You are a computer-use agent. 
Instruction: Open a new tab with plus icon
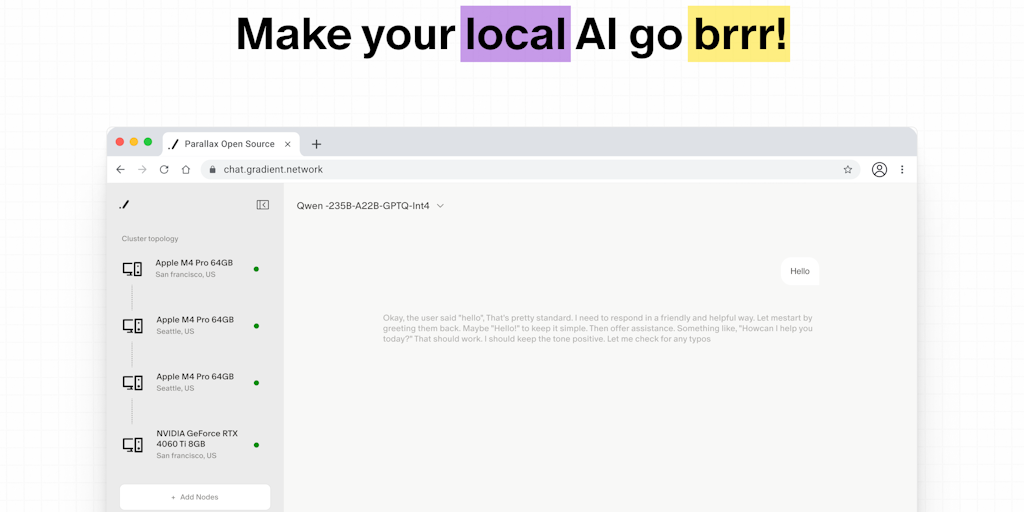point(316,144)
